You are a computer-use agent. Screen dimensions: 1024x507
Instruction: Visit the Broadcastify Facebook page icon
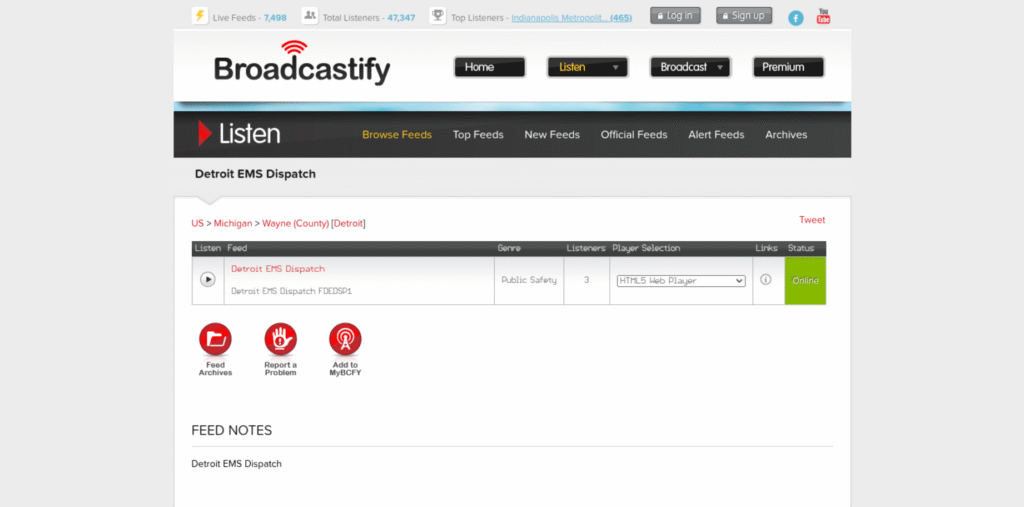(795, 18)
